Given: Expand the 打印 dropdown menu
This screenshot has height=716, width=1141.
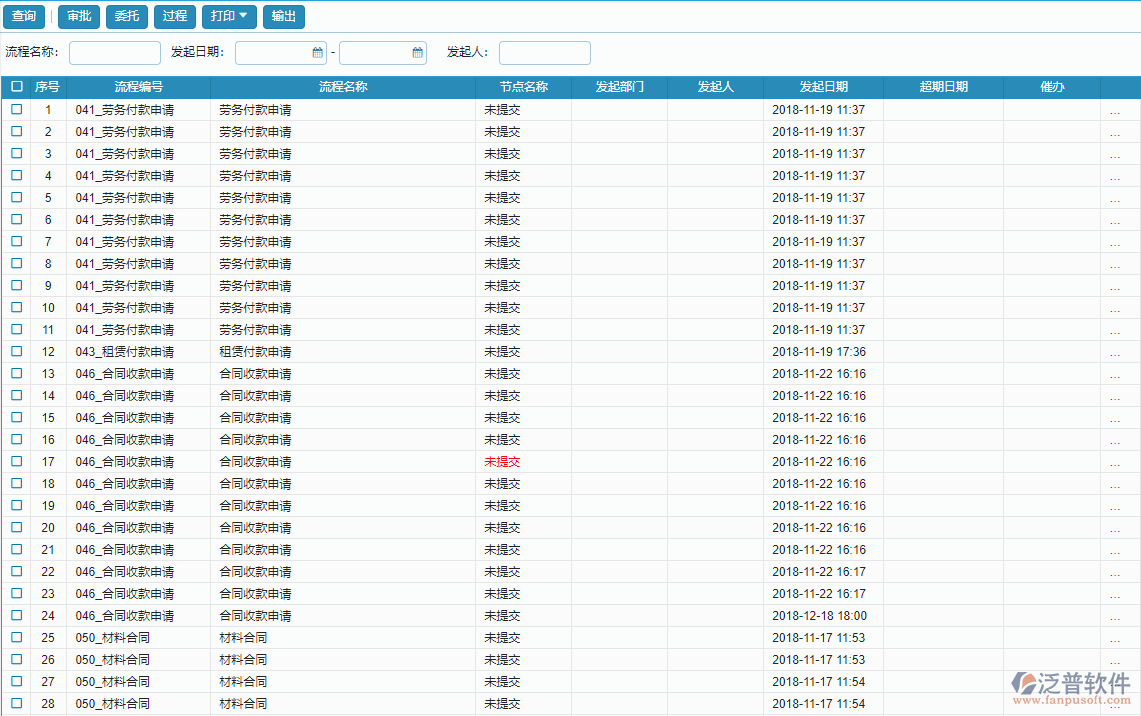Looking at the screenshot, I should pos(229,17).
